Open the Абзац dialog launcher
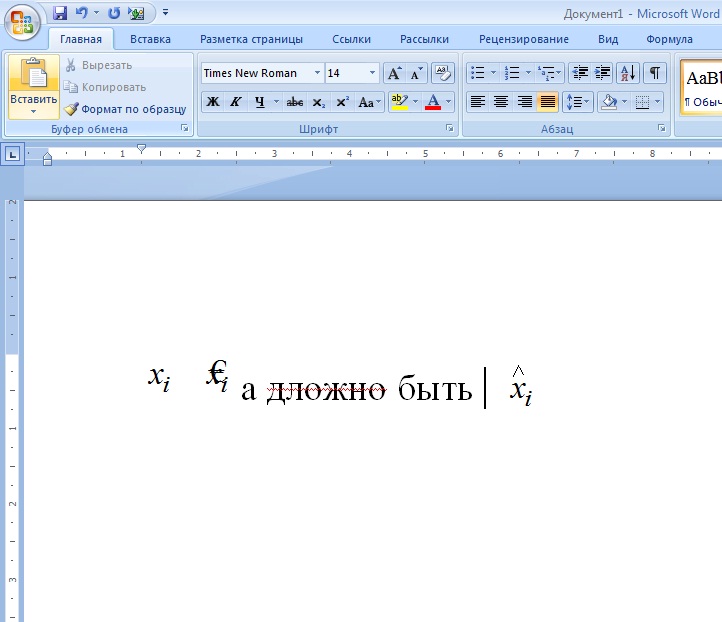This screenshot has height=622, width=722. point(662,128)
